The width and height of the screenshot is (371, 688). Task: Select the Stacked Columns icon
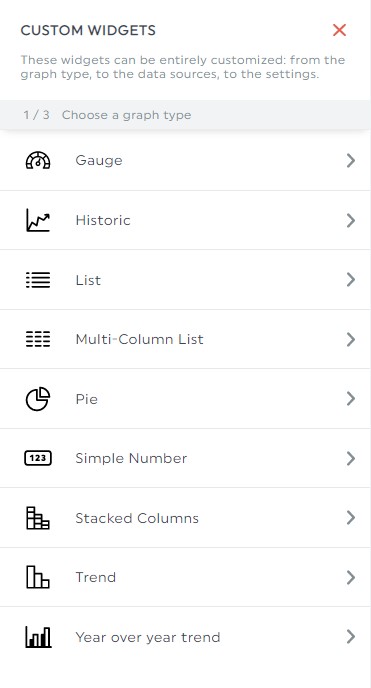[38, 518]
